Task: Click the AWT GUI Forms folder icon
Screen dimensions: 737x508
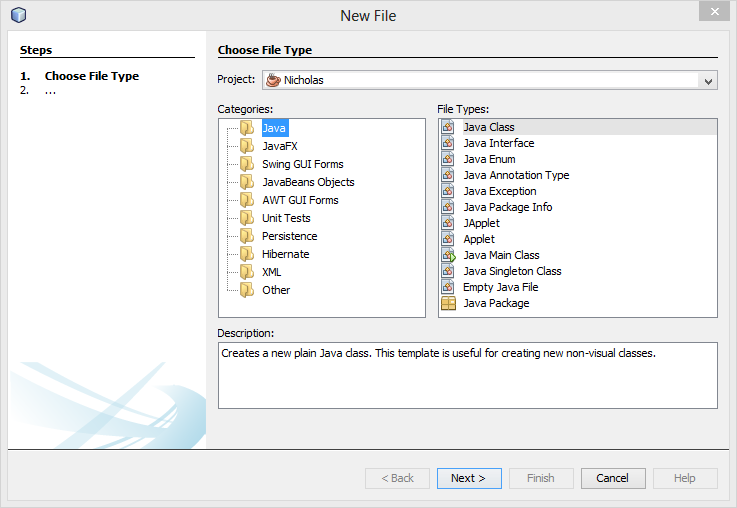Action: pos(247,200)
